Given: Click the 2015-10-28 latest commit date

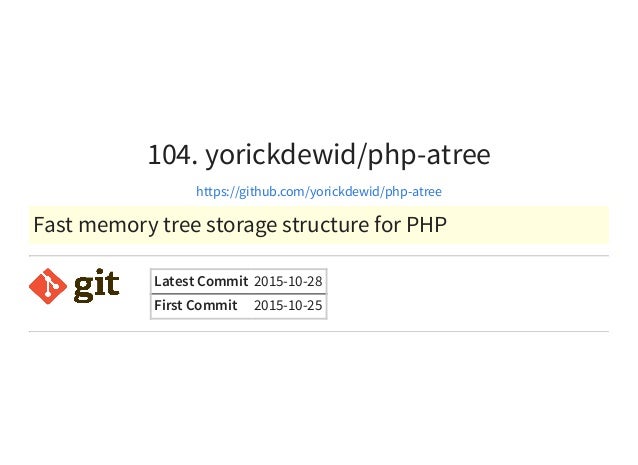Looking at the screenshot, I should pyautogui.click(x=288, y=281).
